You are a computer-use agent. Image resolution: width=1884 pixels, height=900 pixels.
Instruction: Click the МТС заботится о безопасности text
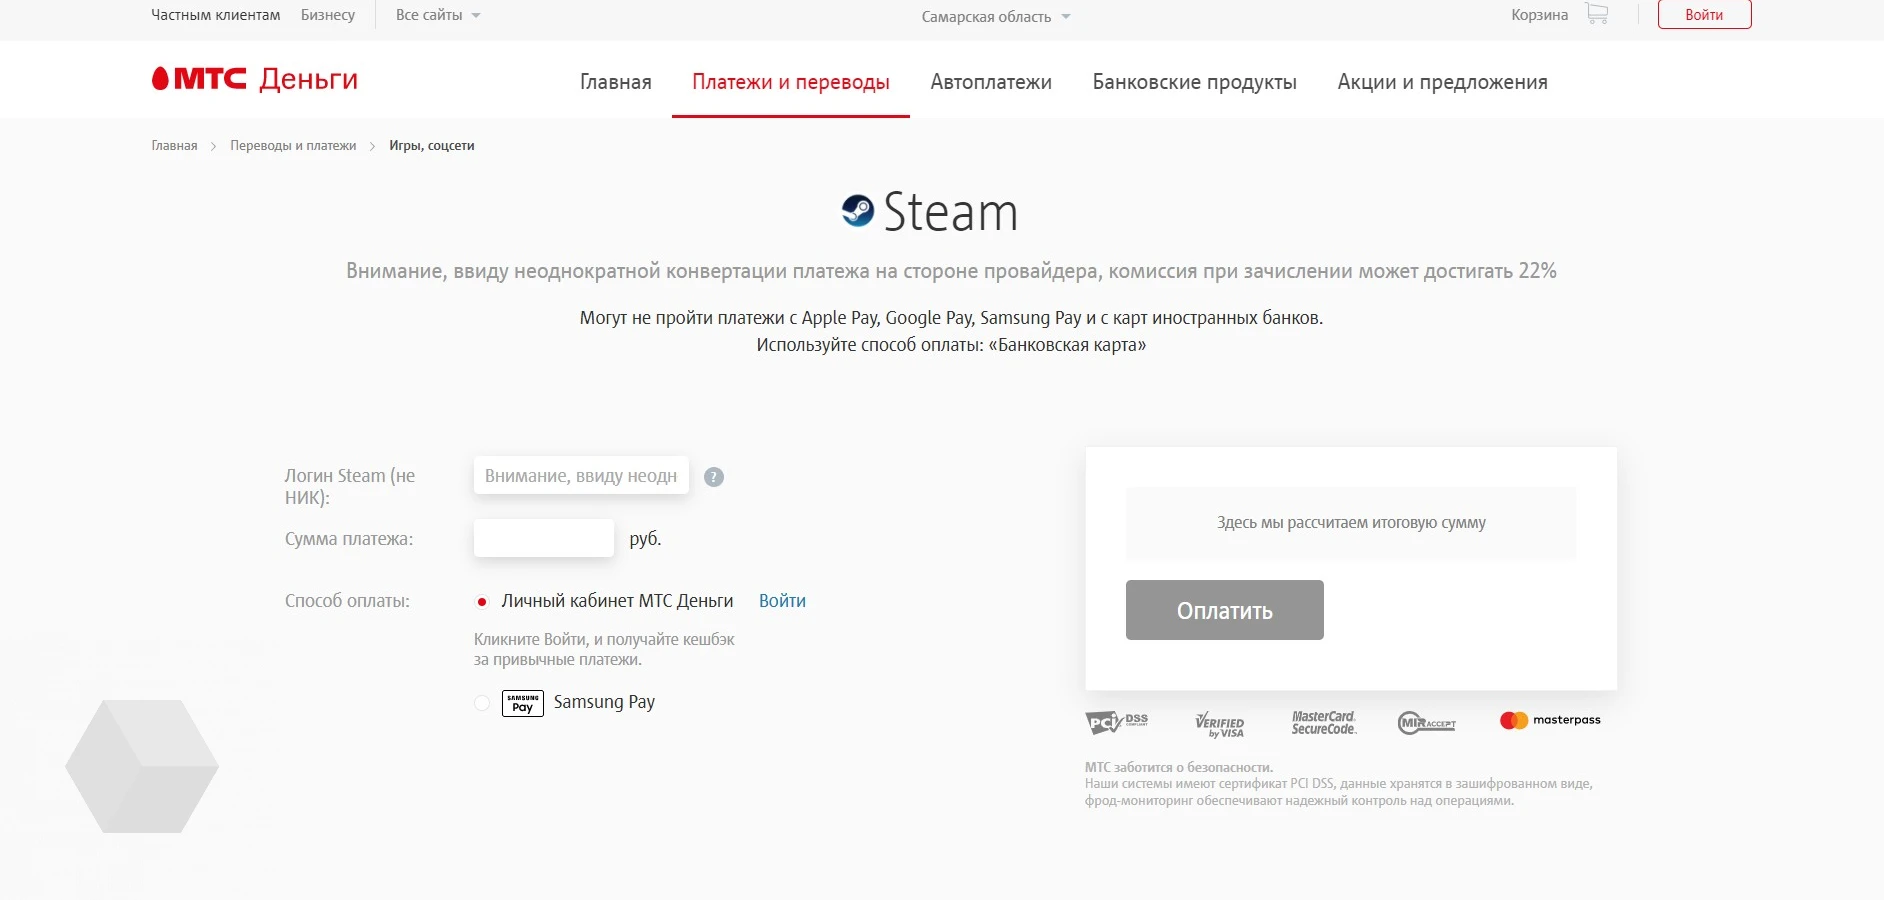(x=1179, y=768)
